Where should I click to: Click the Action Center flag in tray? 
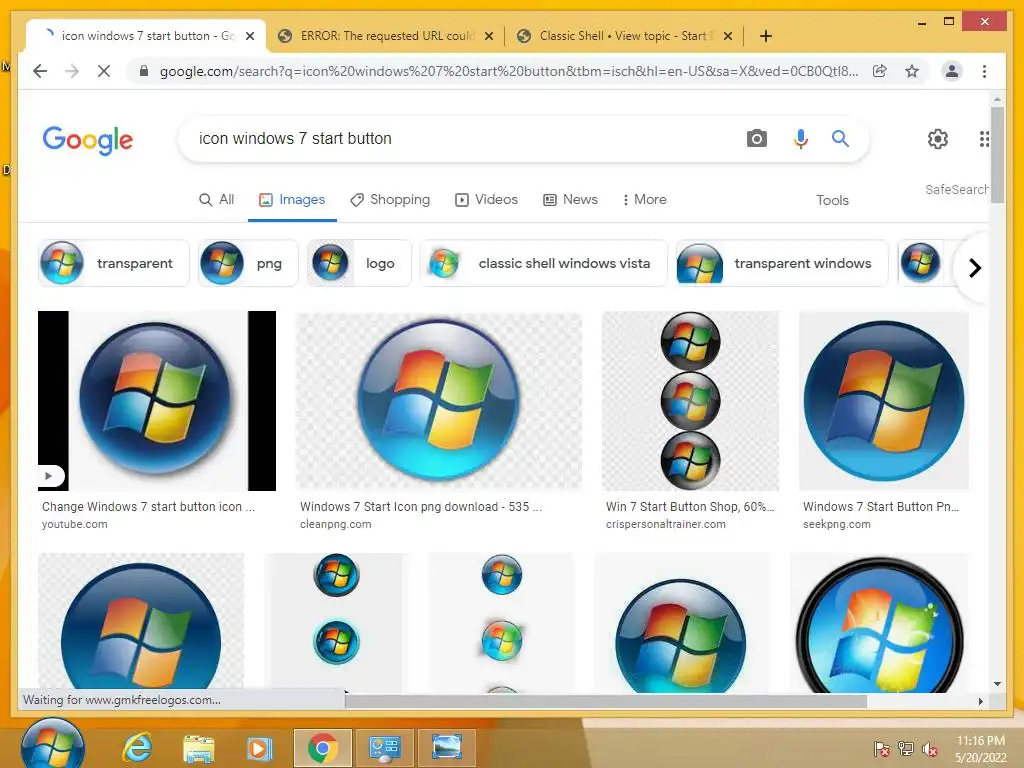tap(881, 748)
